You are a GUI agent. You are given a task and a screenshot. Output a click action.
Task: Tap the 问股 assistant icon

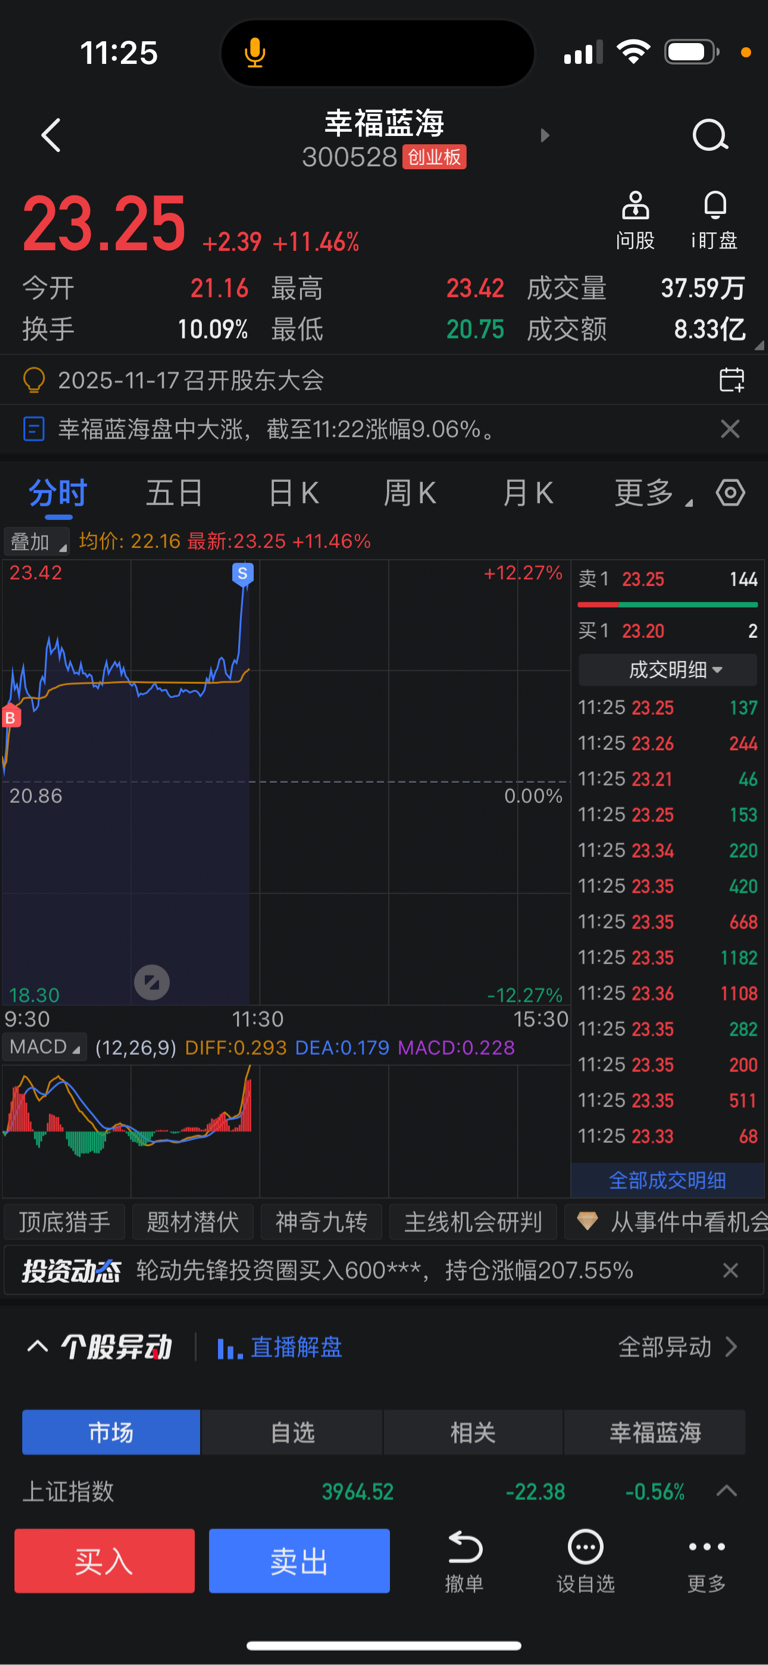pos(635,205)
